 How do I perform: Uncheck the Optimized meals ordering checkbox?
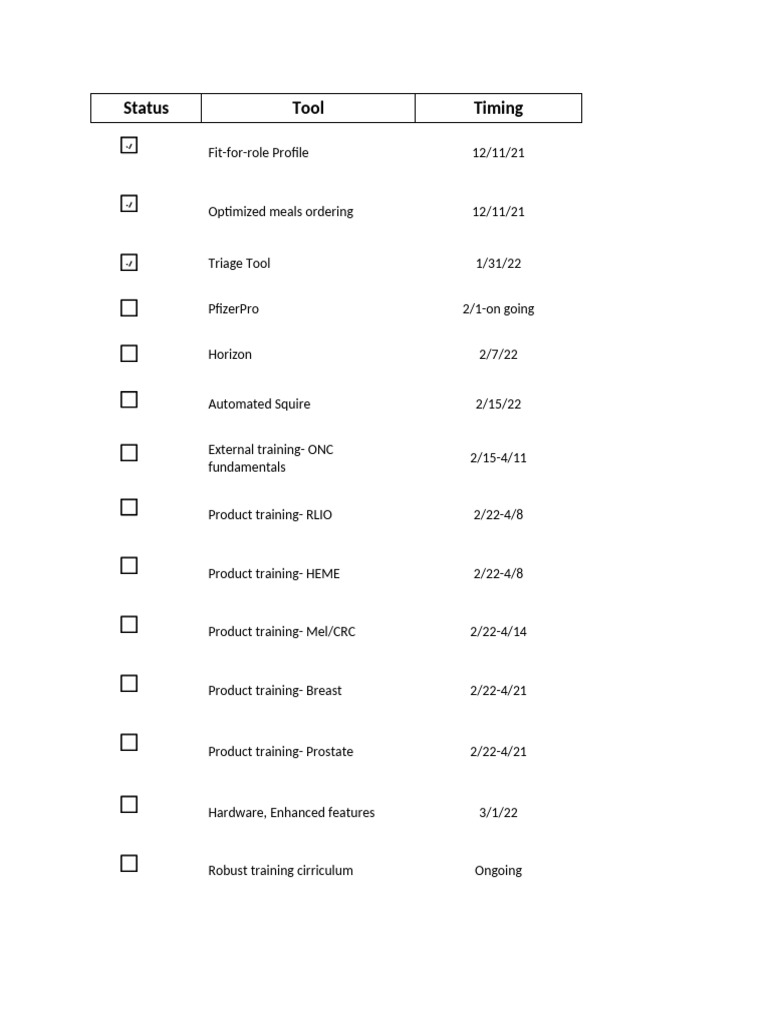coord(129,204)
